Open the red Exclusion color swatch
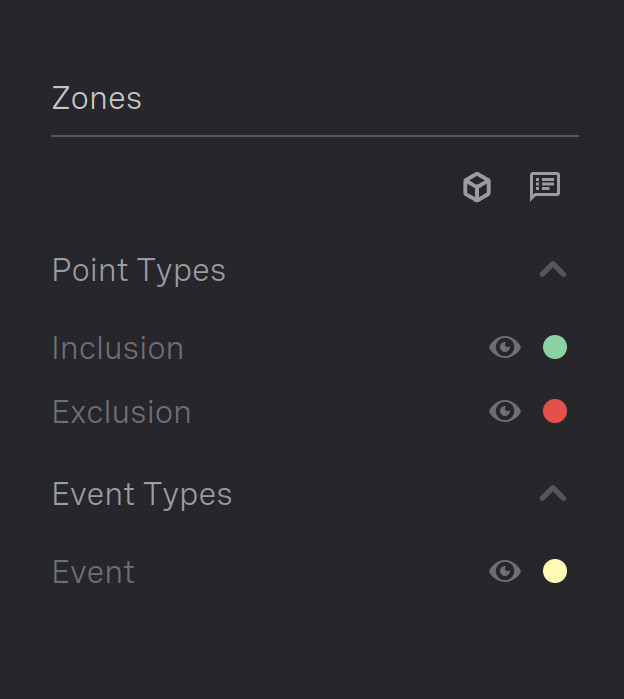624x699 pixels. [555, 411]
